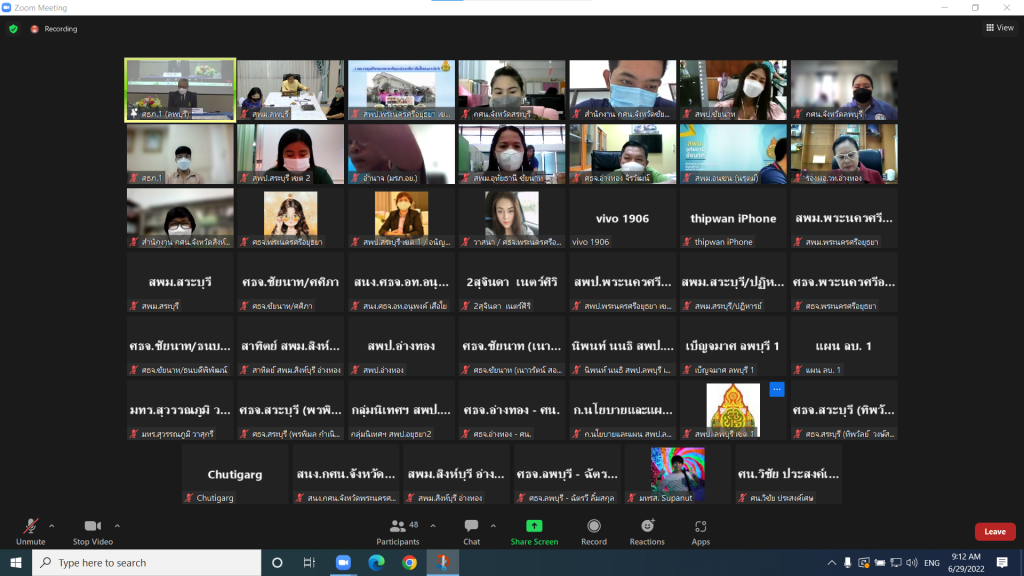Open the Participants panel
The width and height of the screenshot is (1024, 576).
[x=398, y=532]
